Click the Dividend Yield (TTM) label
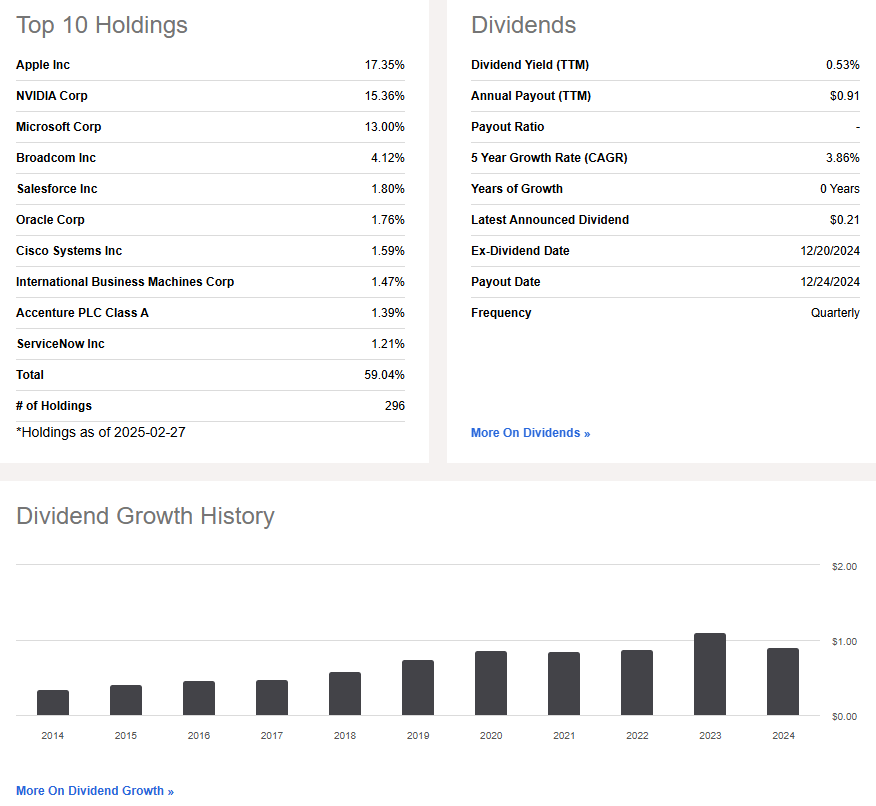The image size is (876, 806). (x=530, y=65)
